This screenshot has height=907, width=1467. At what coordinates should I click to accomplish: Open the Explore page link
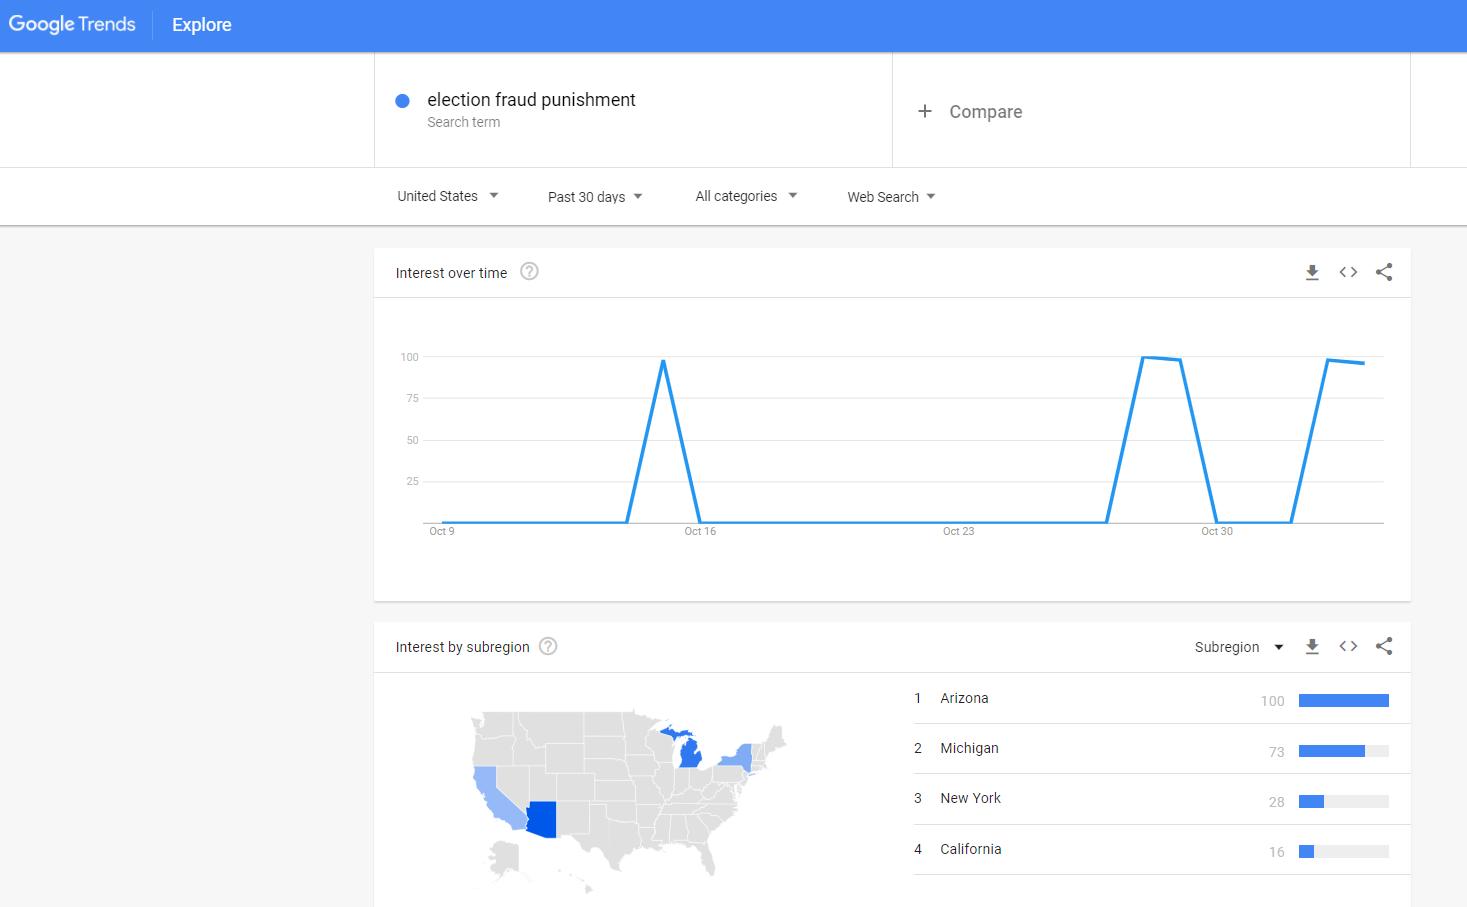point(201,25)
